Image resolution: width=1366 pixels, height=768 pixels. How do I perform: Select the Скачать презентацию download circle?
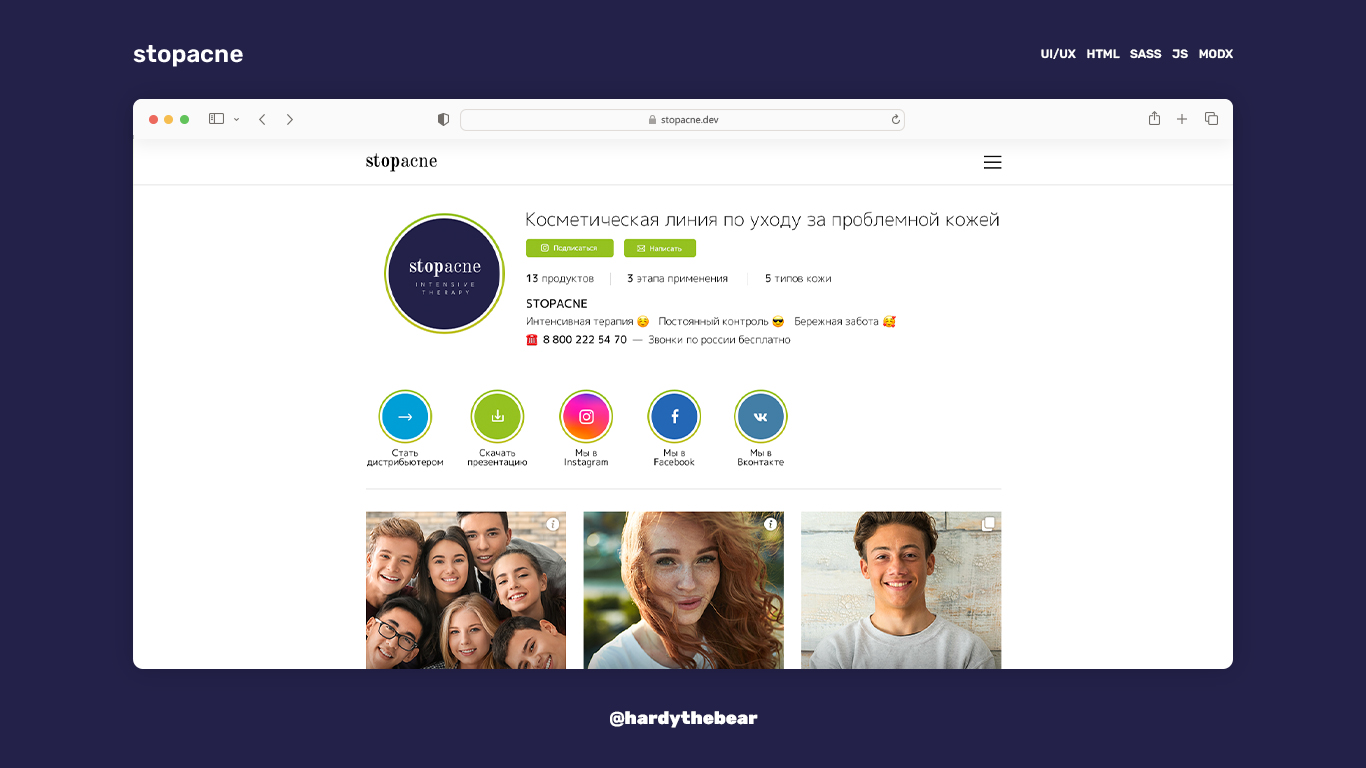click(x=497, y=417)
